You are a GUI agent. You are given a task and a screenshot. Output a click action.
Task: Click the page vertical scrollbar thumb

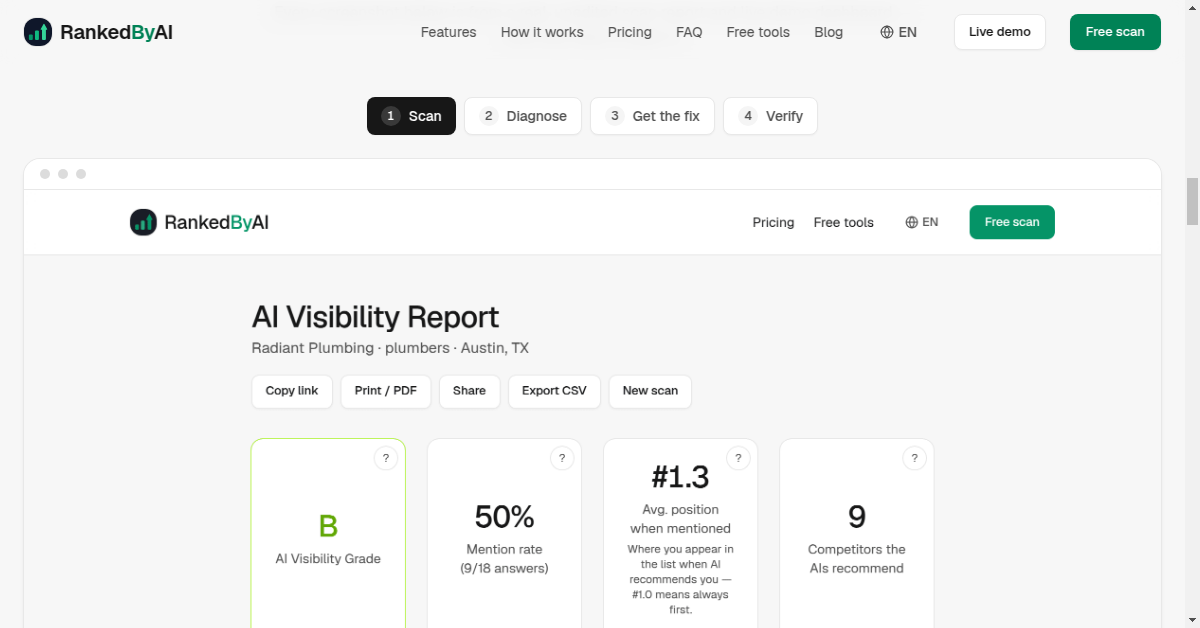pos(1192,202)
